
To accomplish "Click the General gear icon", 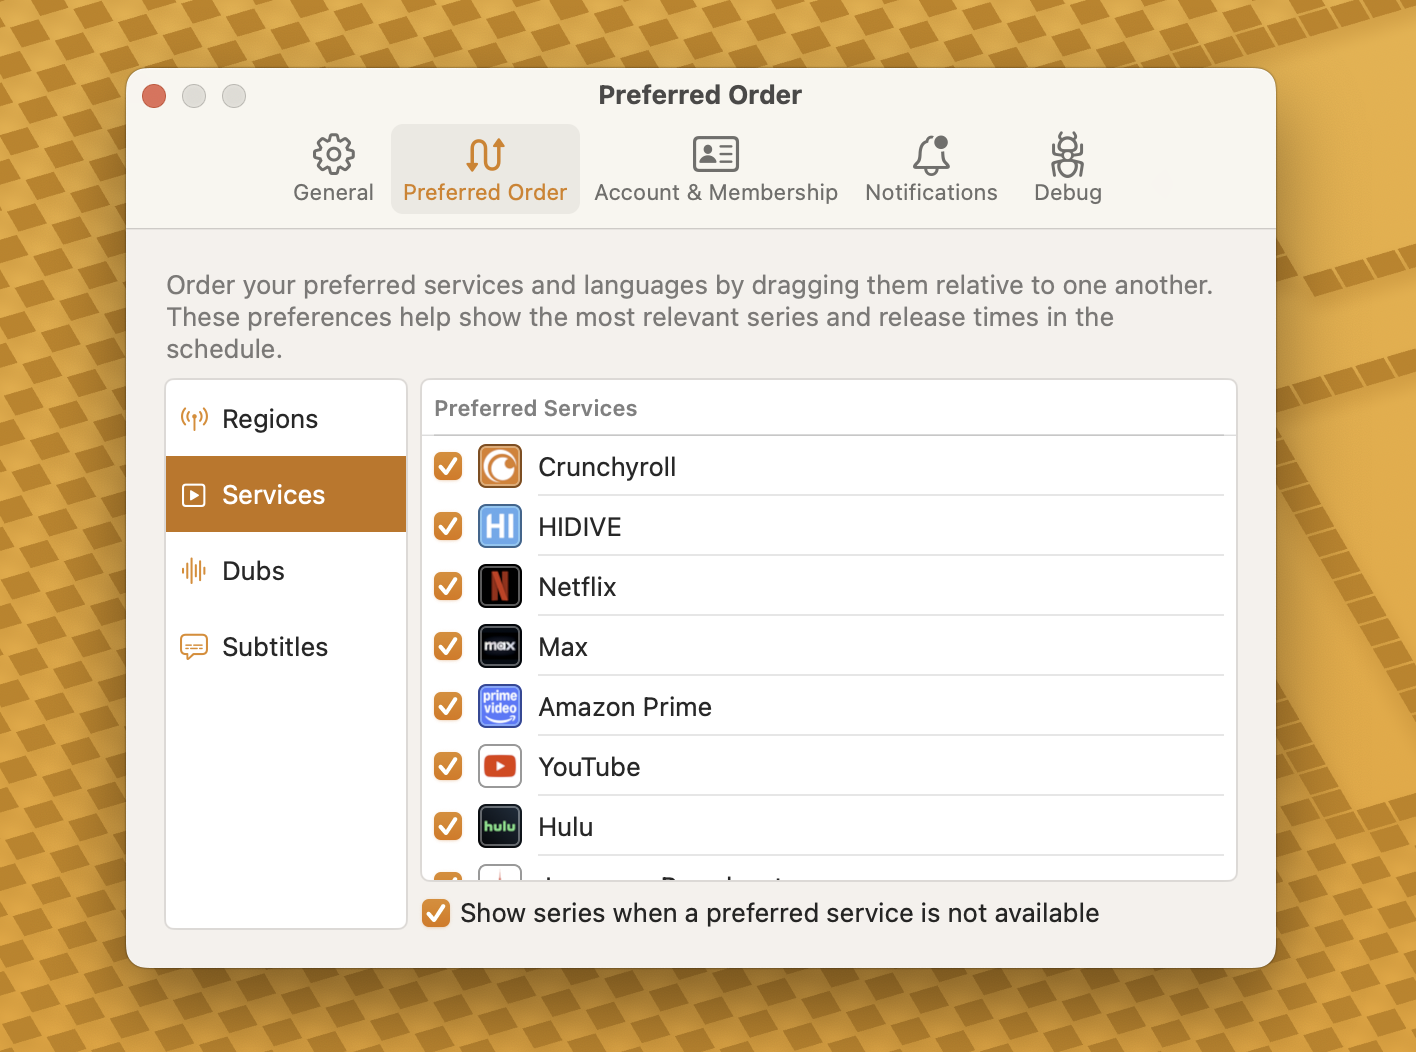I will [x=333, y=154].
